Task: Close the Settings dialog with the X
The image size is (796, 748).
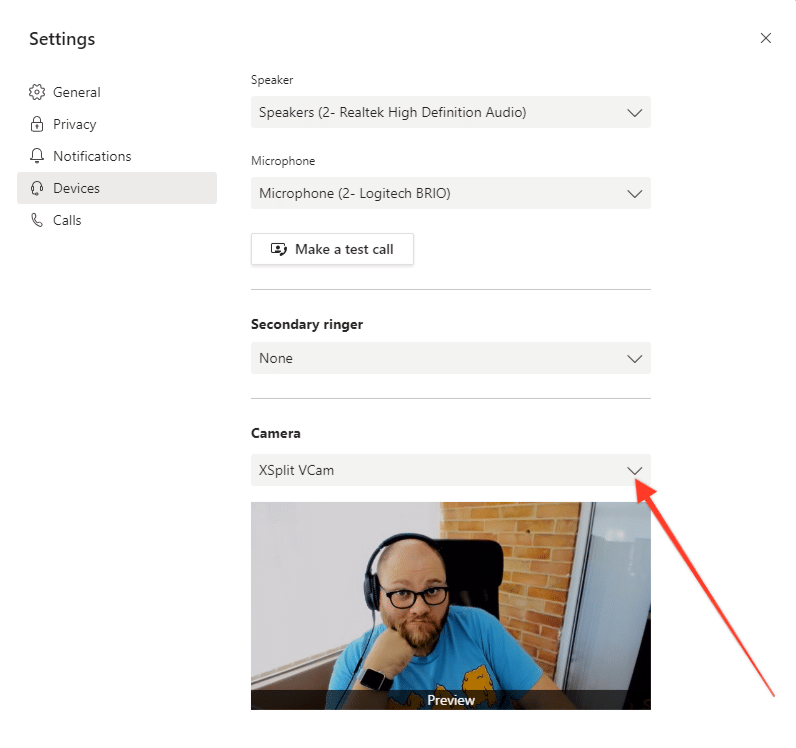Action: (766, 38)
